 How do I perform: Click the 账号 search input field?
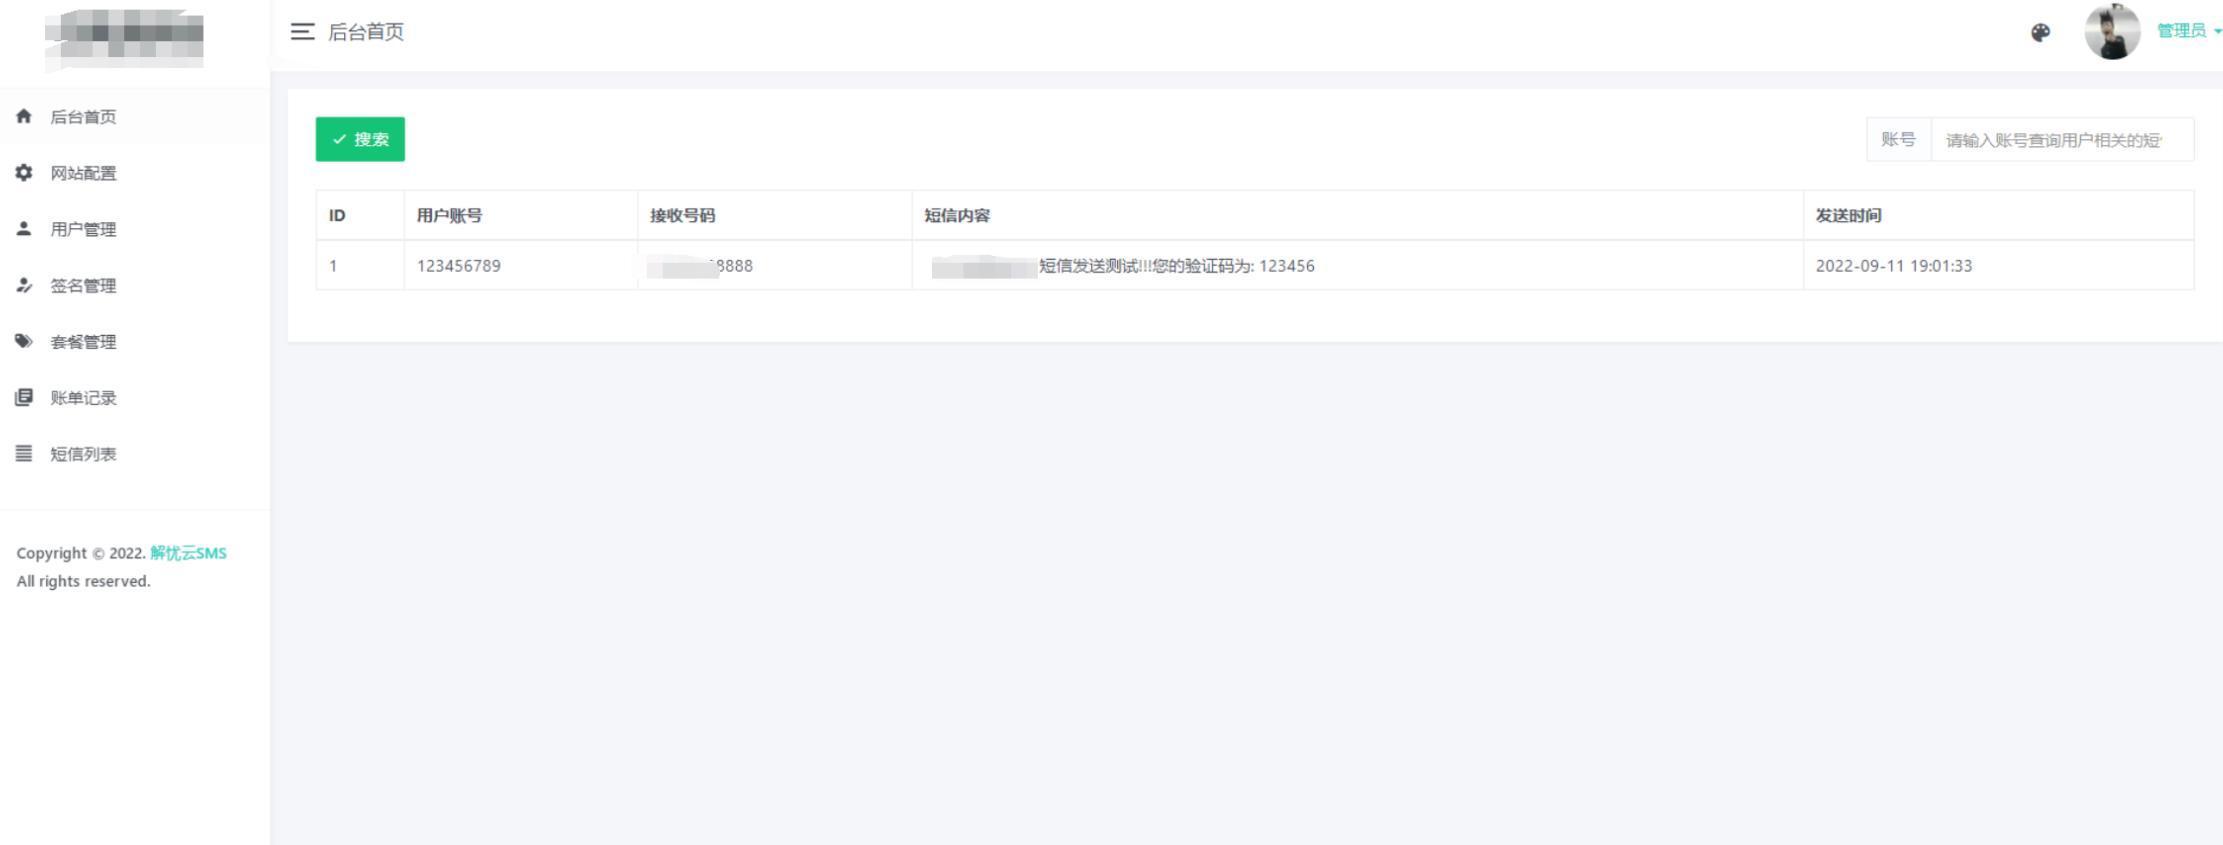(x=2062, y=139)
